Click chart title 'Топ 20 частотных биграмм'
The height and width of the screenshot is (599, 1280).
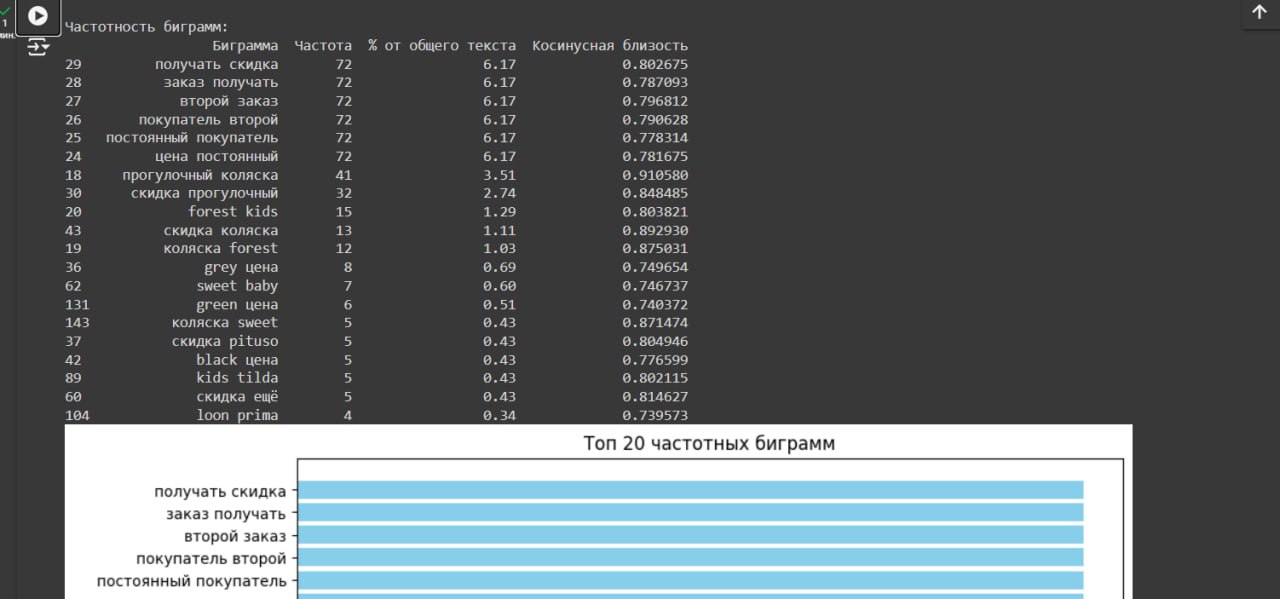(x=708, y=443)
